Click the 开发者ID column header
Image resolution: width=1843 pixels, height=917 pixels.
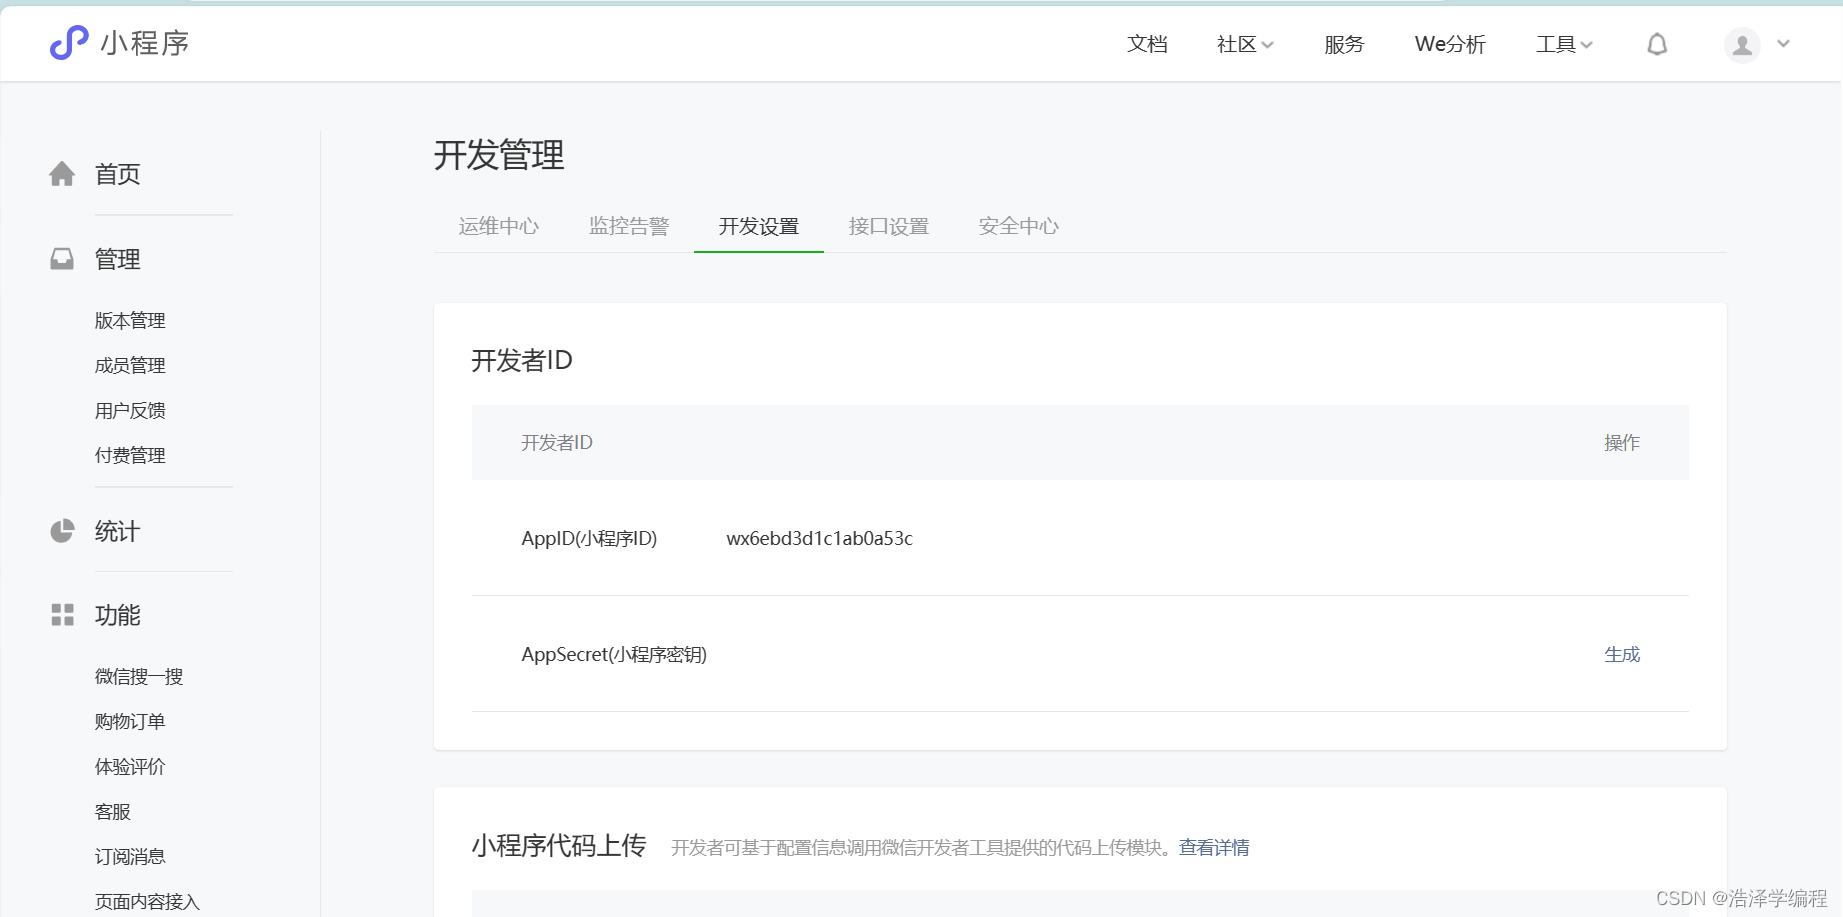(557, 442)
